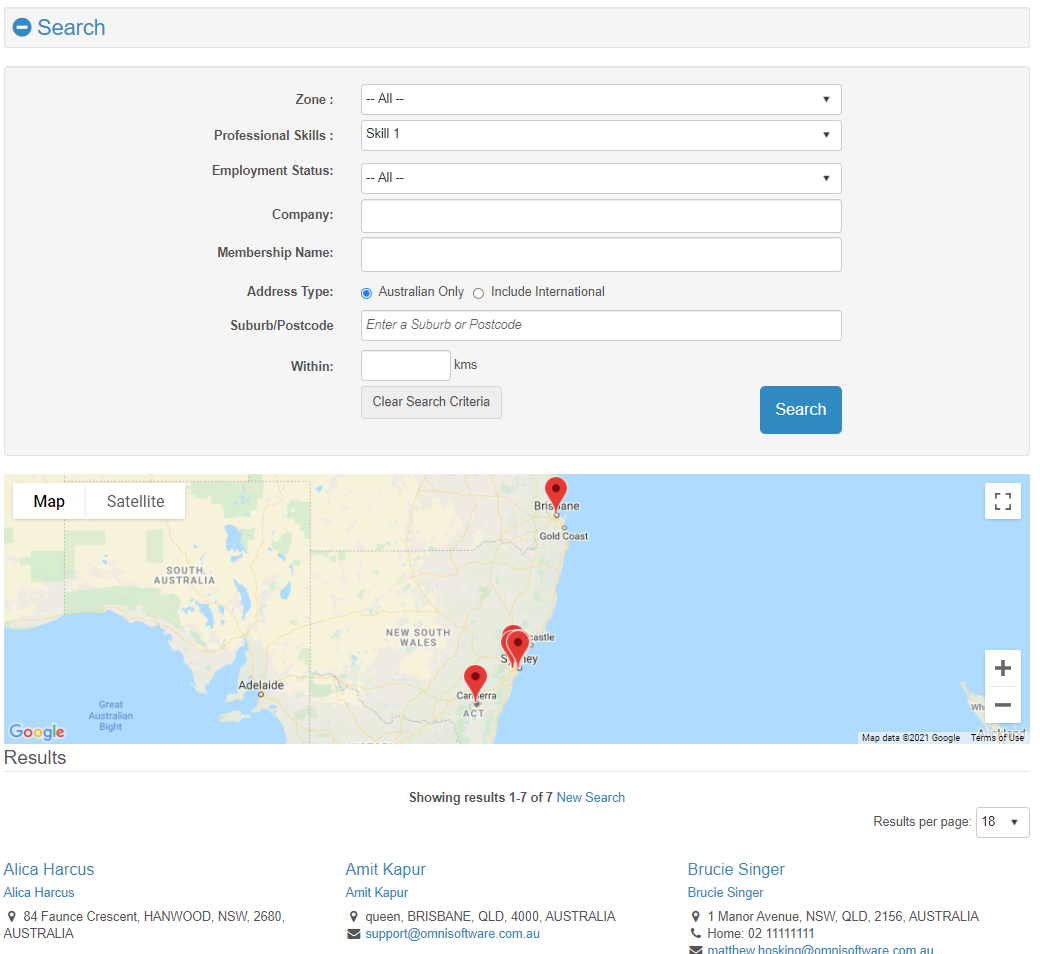Image resolution: width=1040 pixels, height=954 pixels.
Task: Enable Include International addresses
Action: 478,292
